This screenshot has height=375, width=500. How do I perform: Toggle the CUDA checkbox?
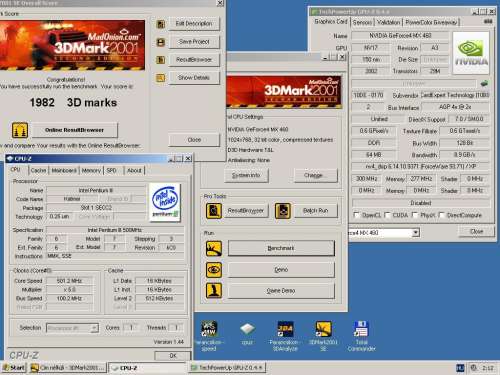tap(387, 215)
